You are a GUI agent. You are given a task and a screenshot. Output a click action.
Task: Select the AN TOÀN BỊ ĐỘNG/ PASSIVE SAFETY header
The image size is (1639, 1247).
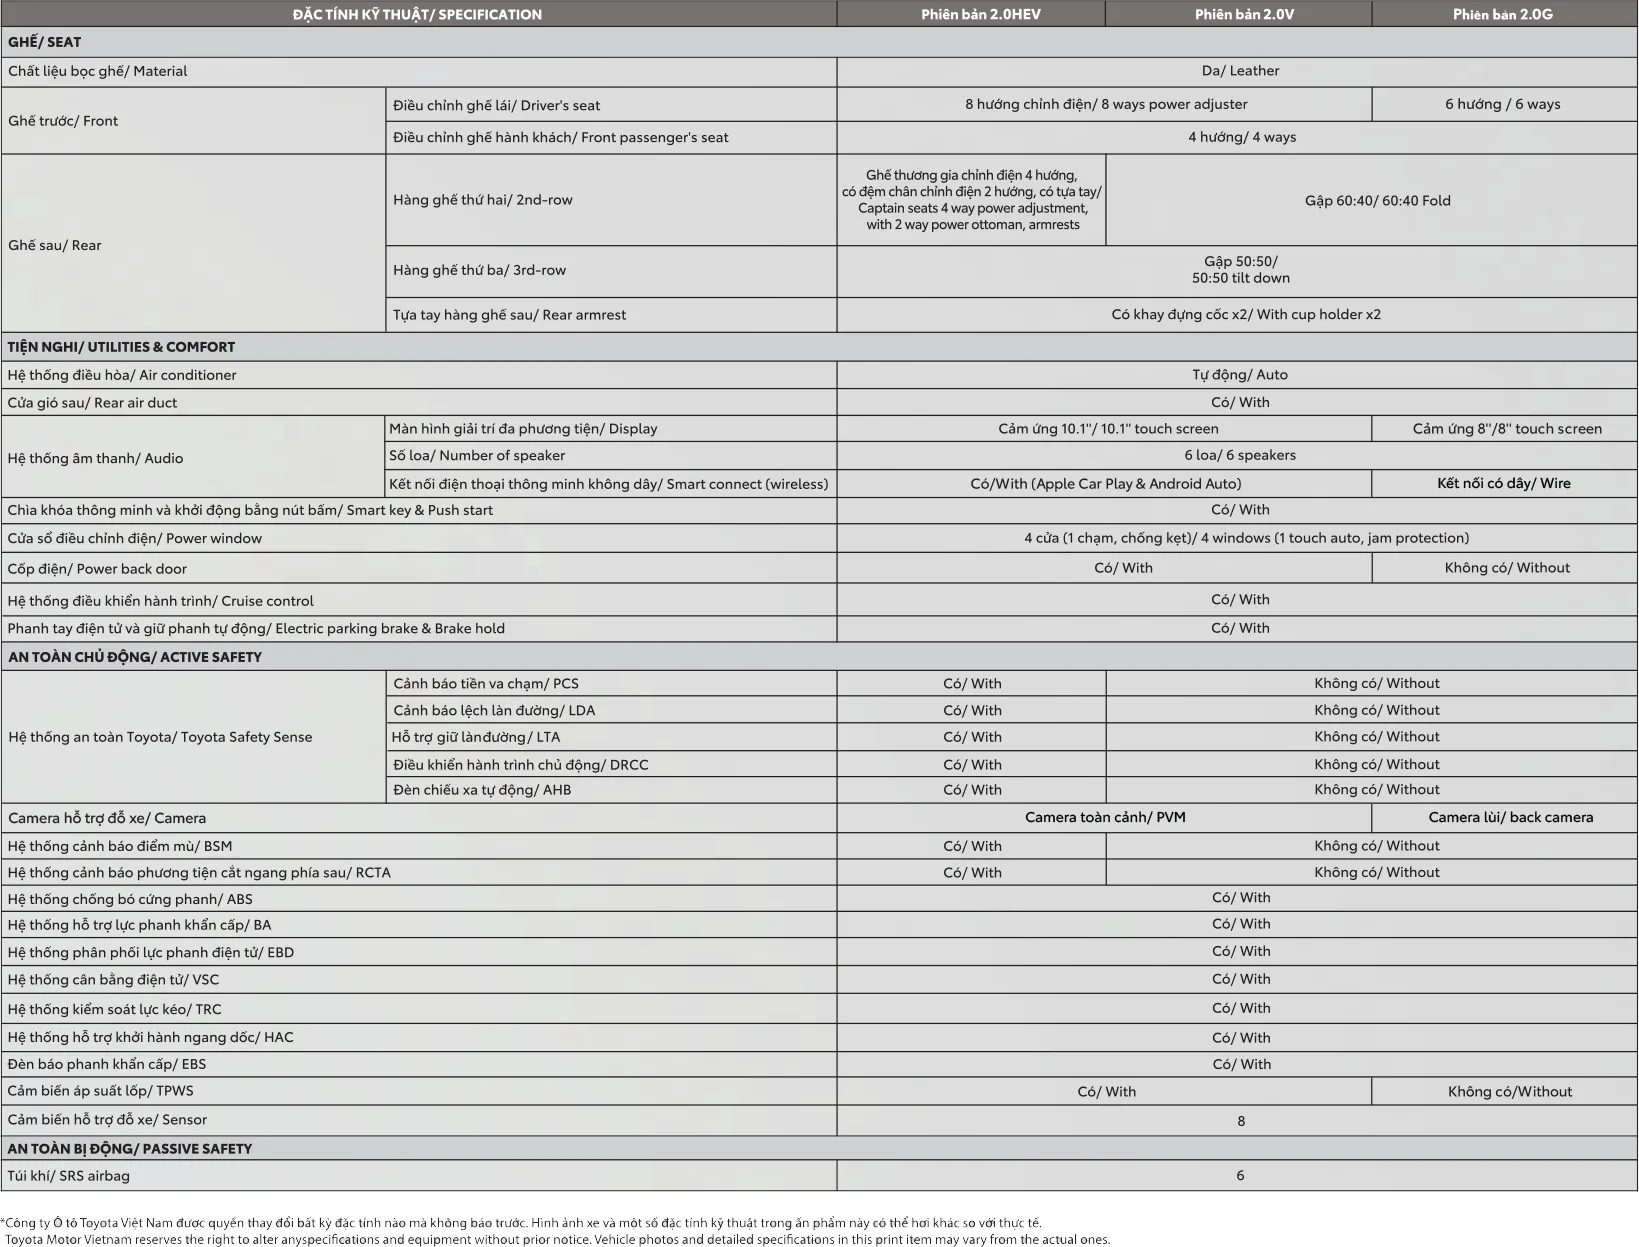point(130,1148)
